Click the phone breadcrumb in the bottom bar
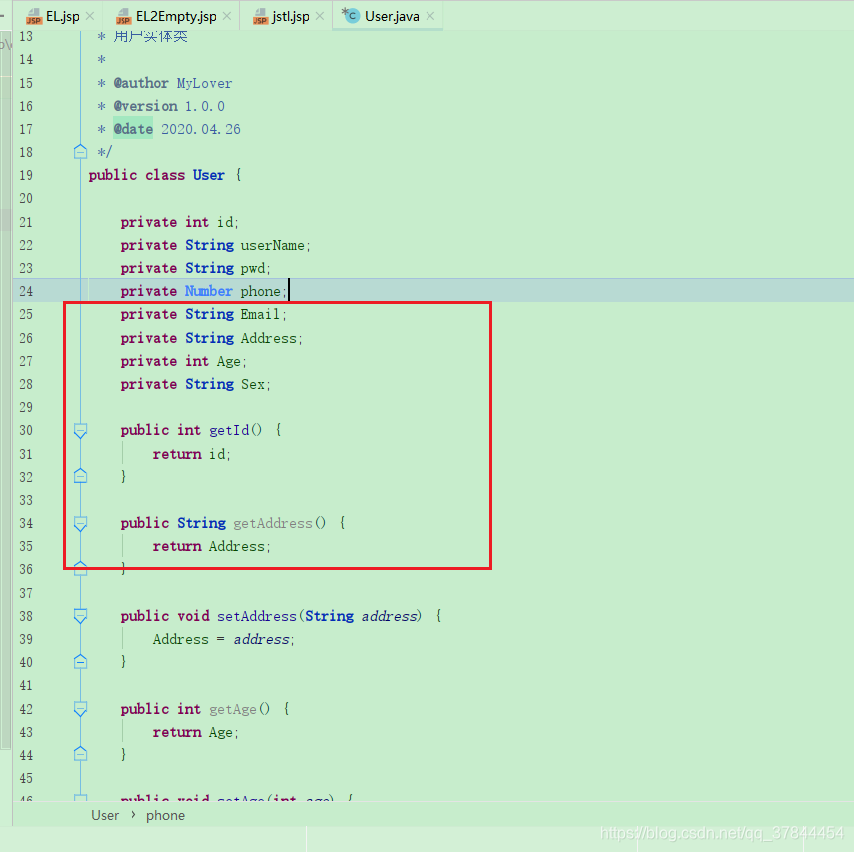 [x=165, y=816]
